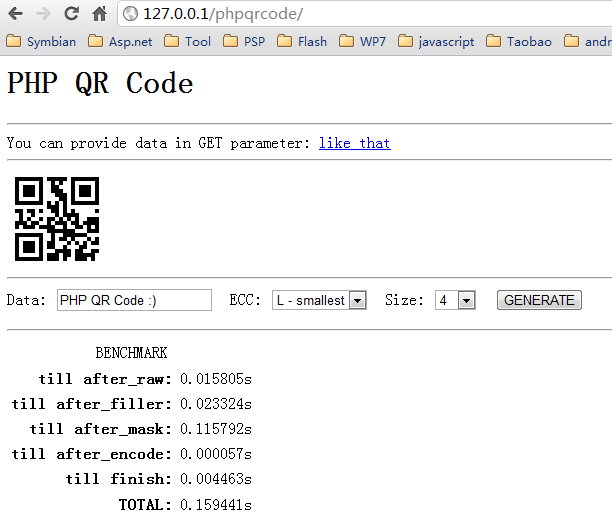Open the Symbian bookmark folder

click(x=41, y=42)
